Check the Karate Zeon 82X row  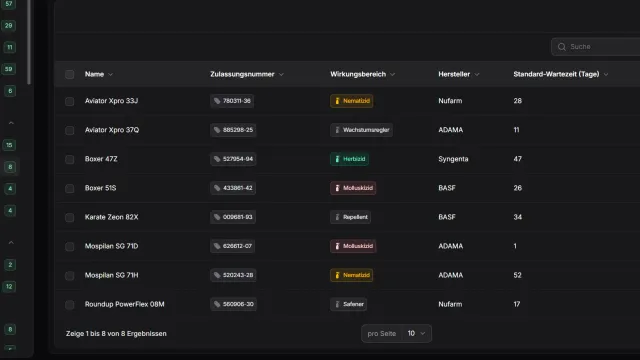[x=69, y=217]
